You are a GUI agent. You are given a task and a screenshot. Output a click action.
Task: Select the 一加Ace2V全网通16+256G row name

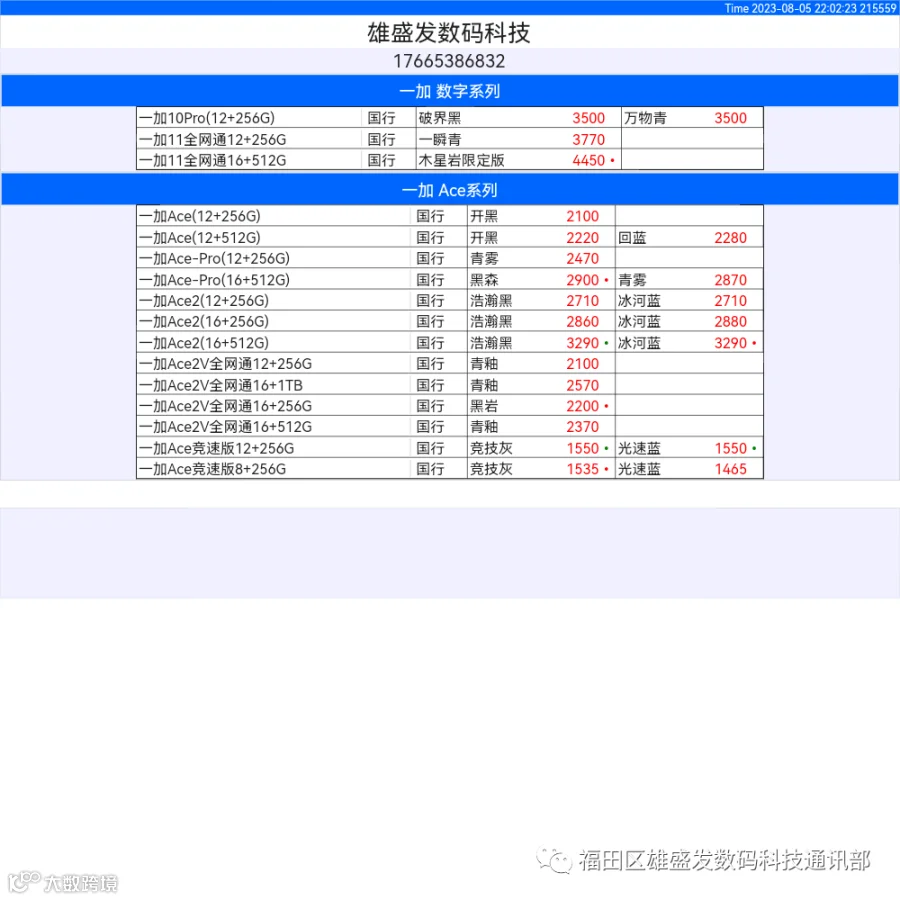point(225,406)
